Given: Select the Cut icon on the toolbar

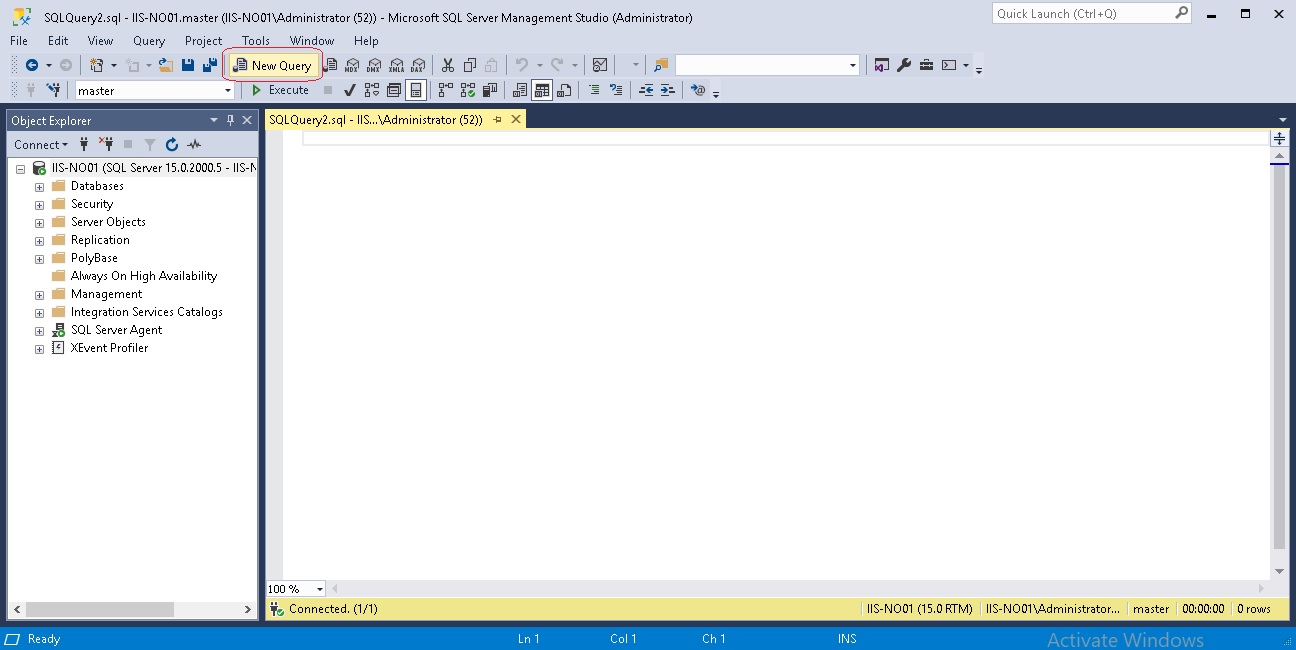Looking at the screenshot, I should tap(447, 65).
